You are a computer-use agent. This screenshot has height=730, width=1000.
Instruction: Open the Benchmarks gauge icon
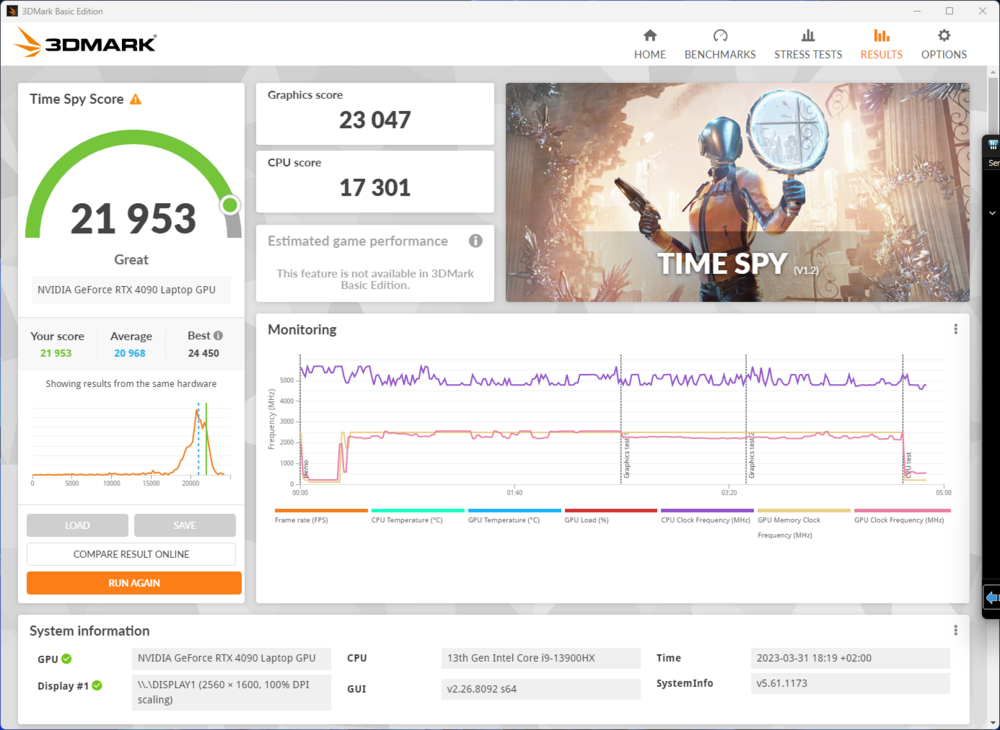720,36
